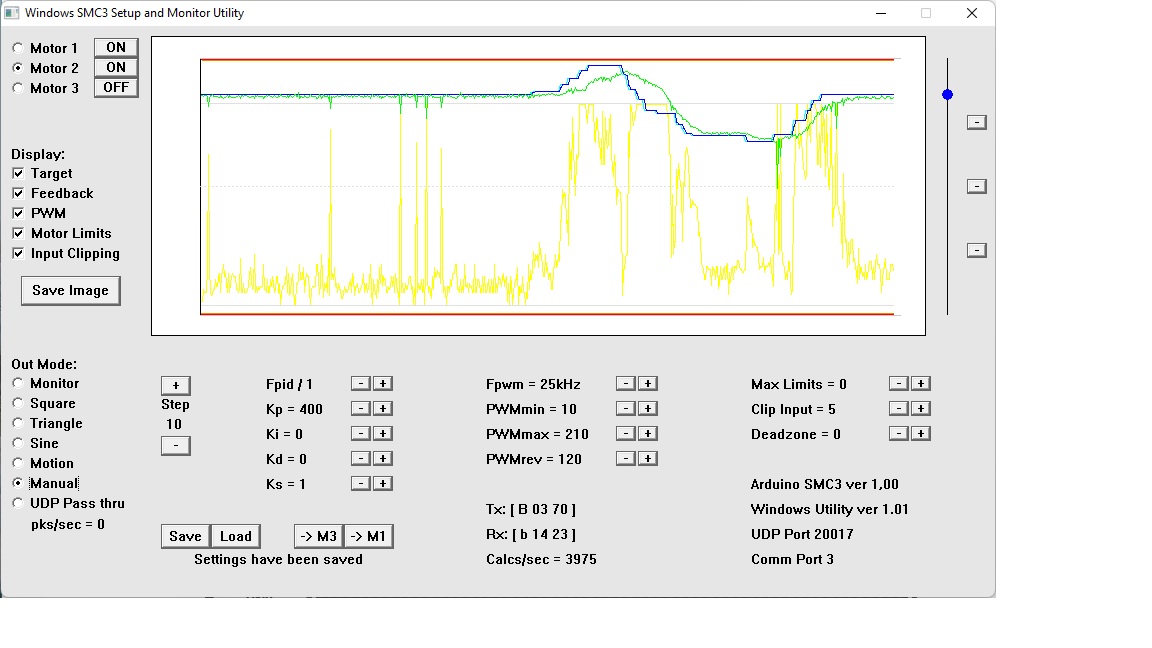Turn off Motor 1 with ON button
Screen dimensions: 1152x648
[x=116, y=48]
